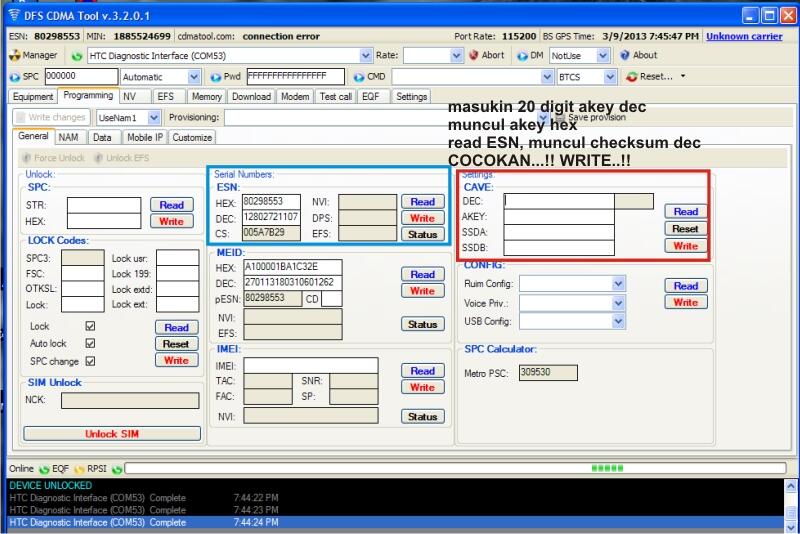Click the Unlock SIM button
The width and height of the screenshot is (800, 534).
[x=112, y=434]
